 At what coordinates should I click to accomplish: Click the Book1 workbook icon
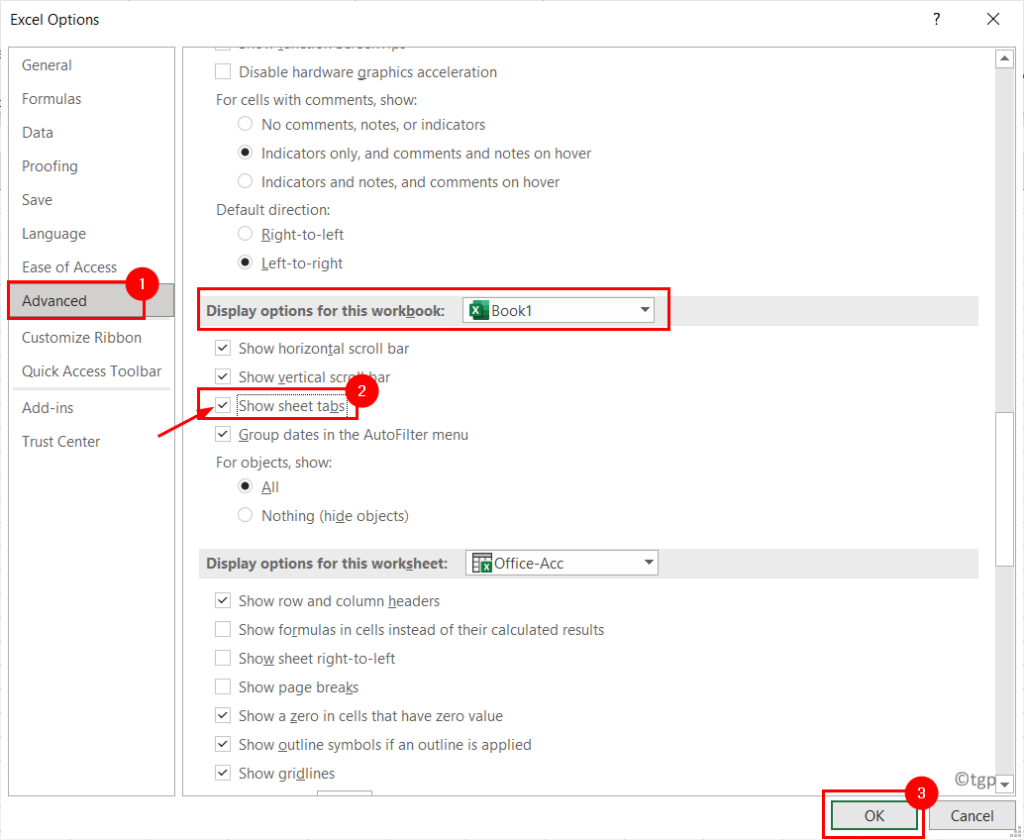tap(478, 309)
